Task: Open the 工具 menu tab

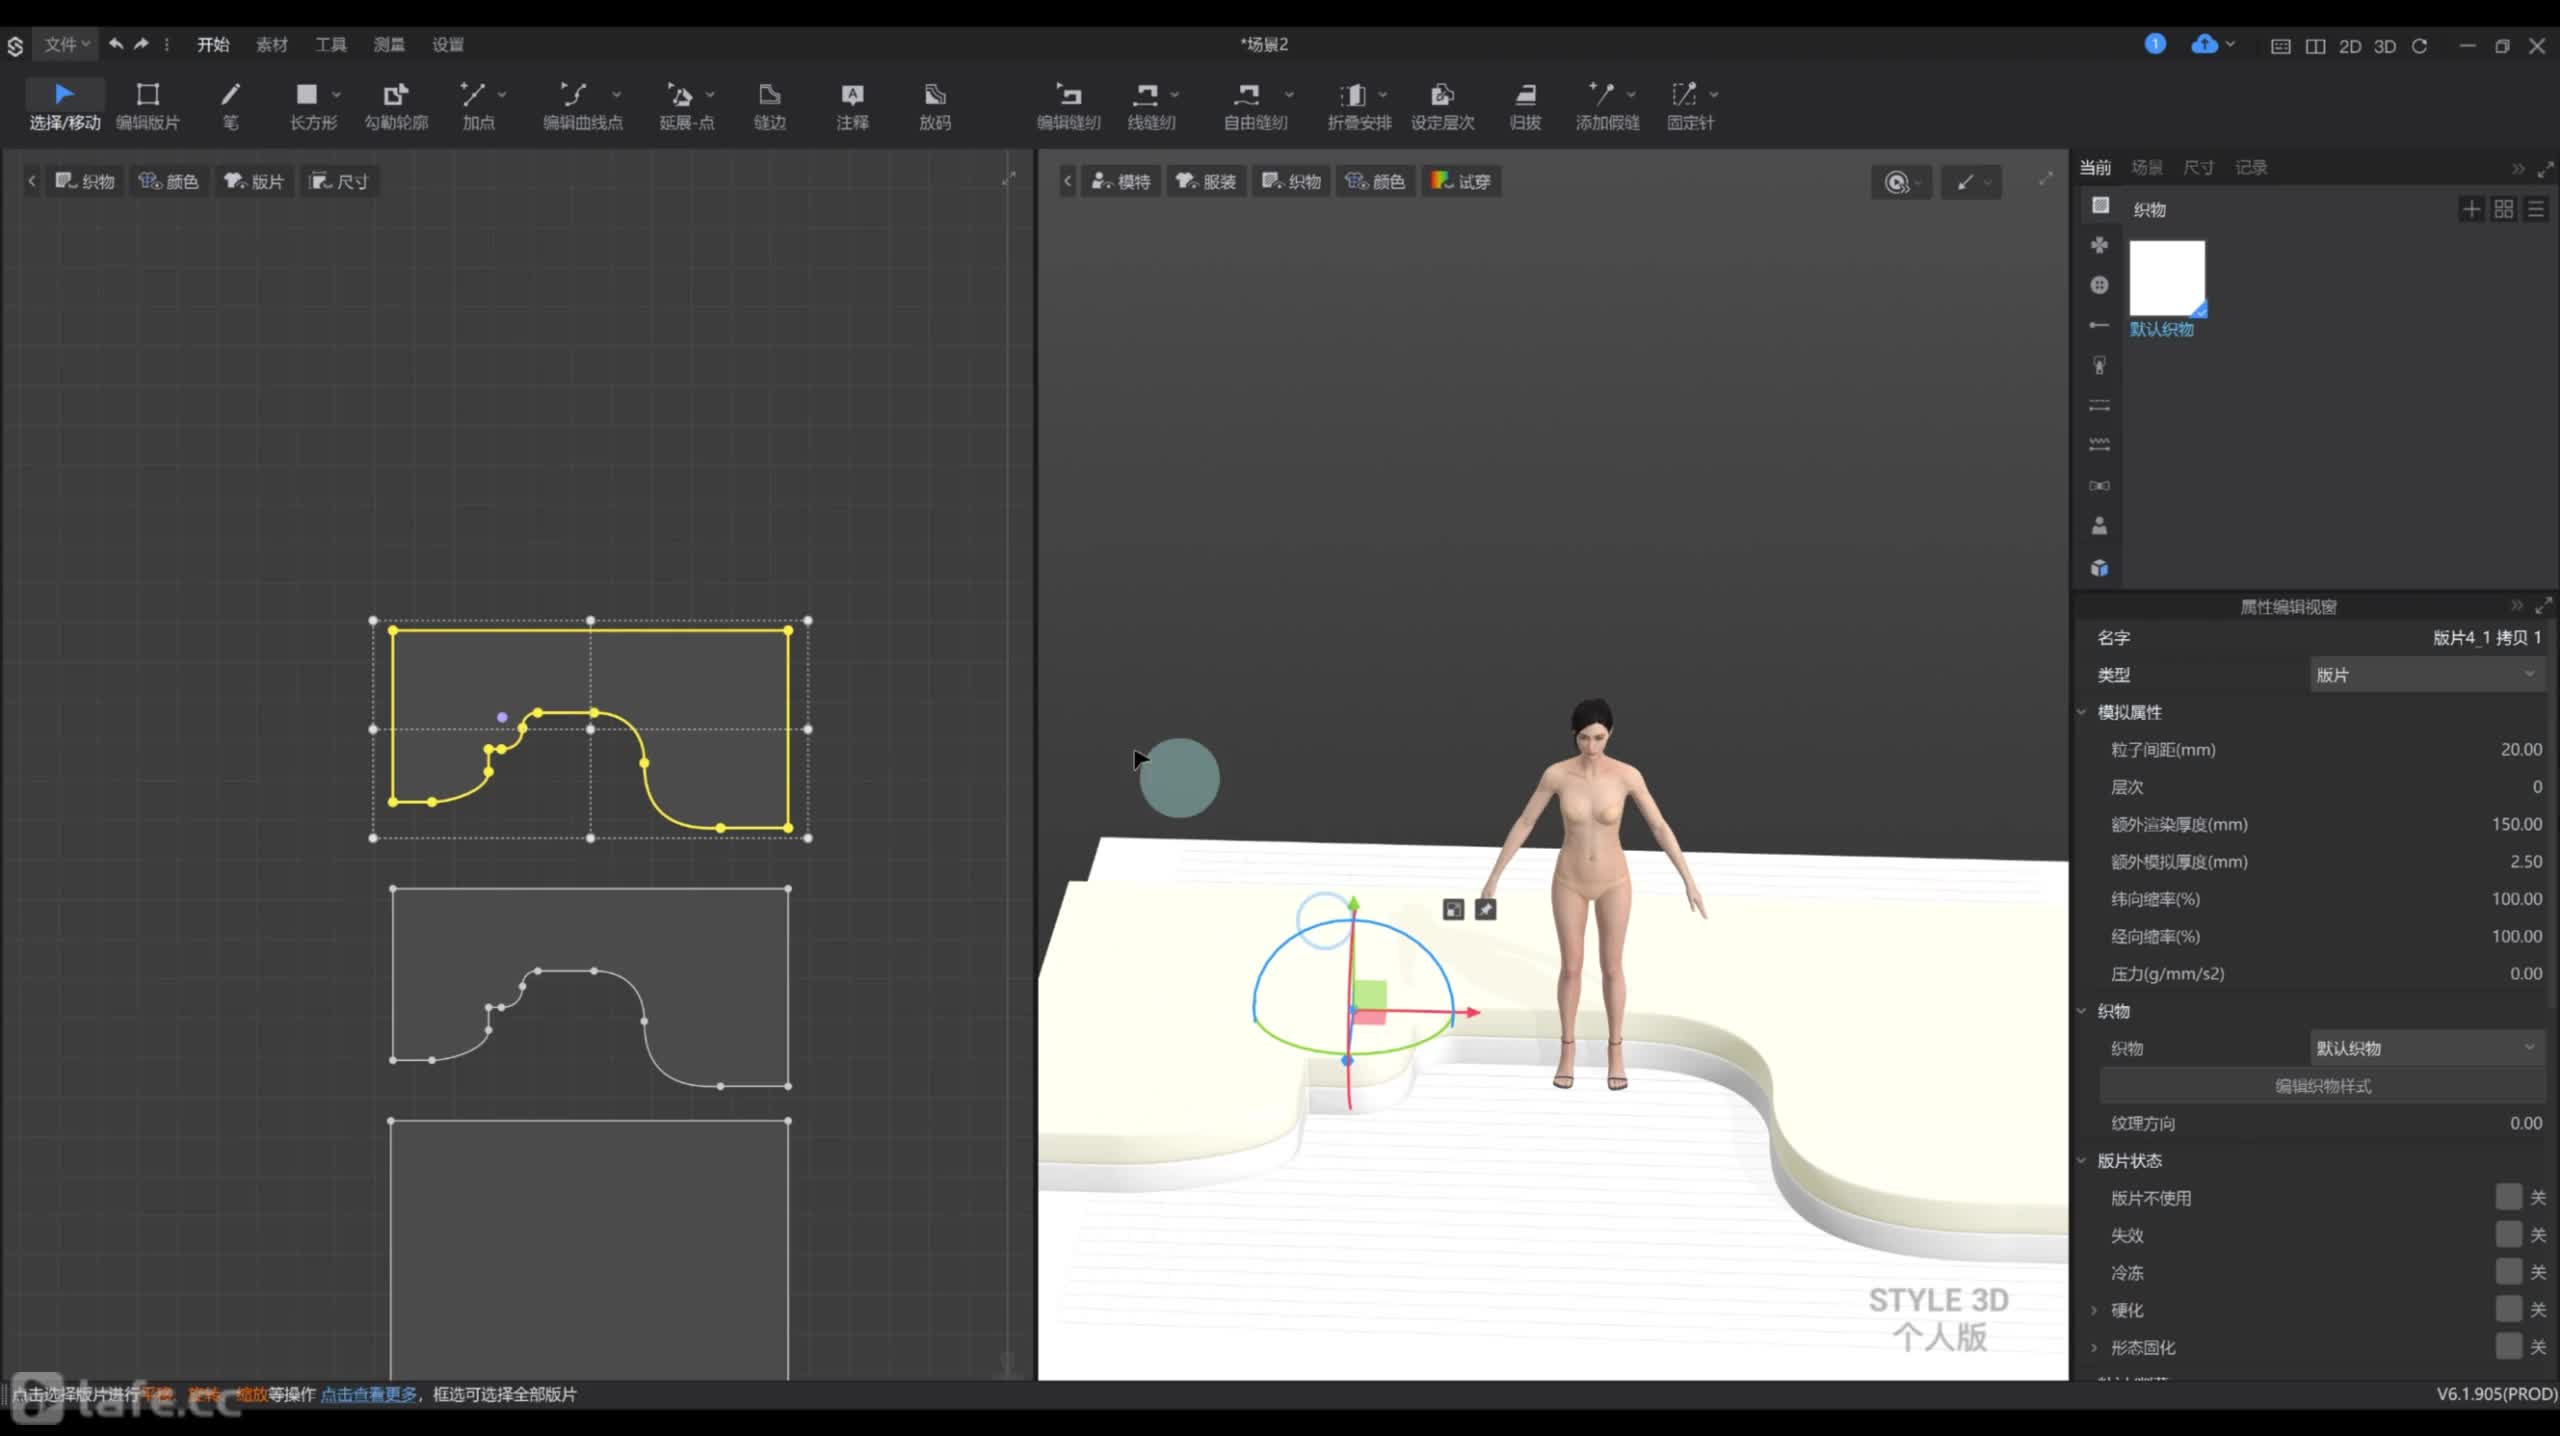Action: [x=330, y=44]
